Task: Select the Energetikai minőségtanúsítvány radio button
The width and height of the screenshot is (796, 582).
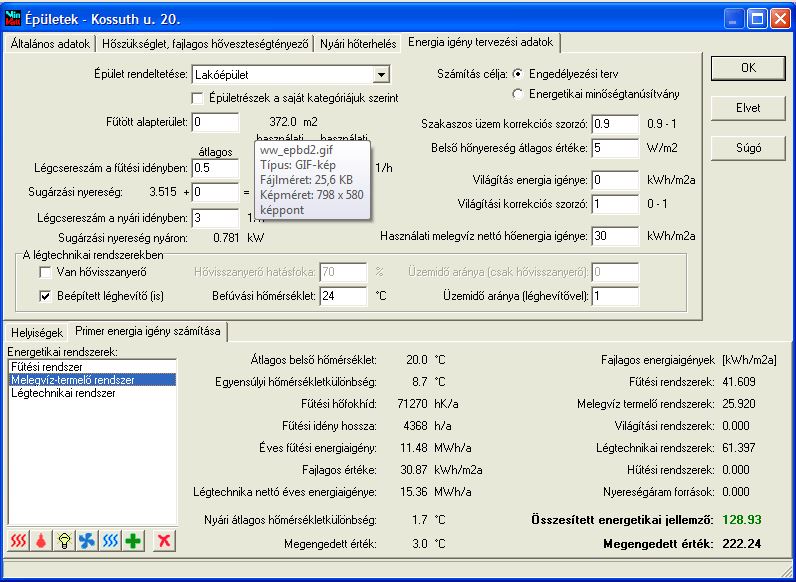Action: (x=518, y=94)
